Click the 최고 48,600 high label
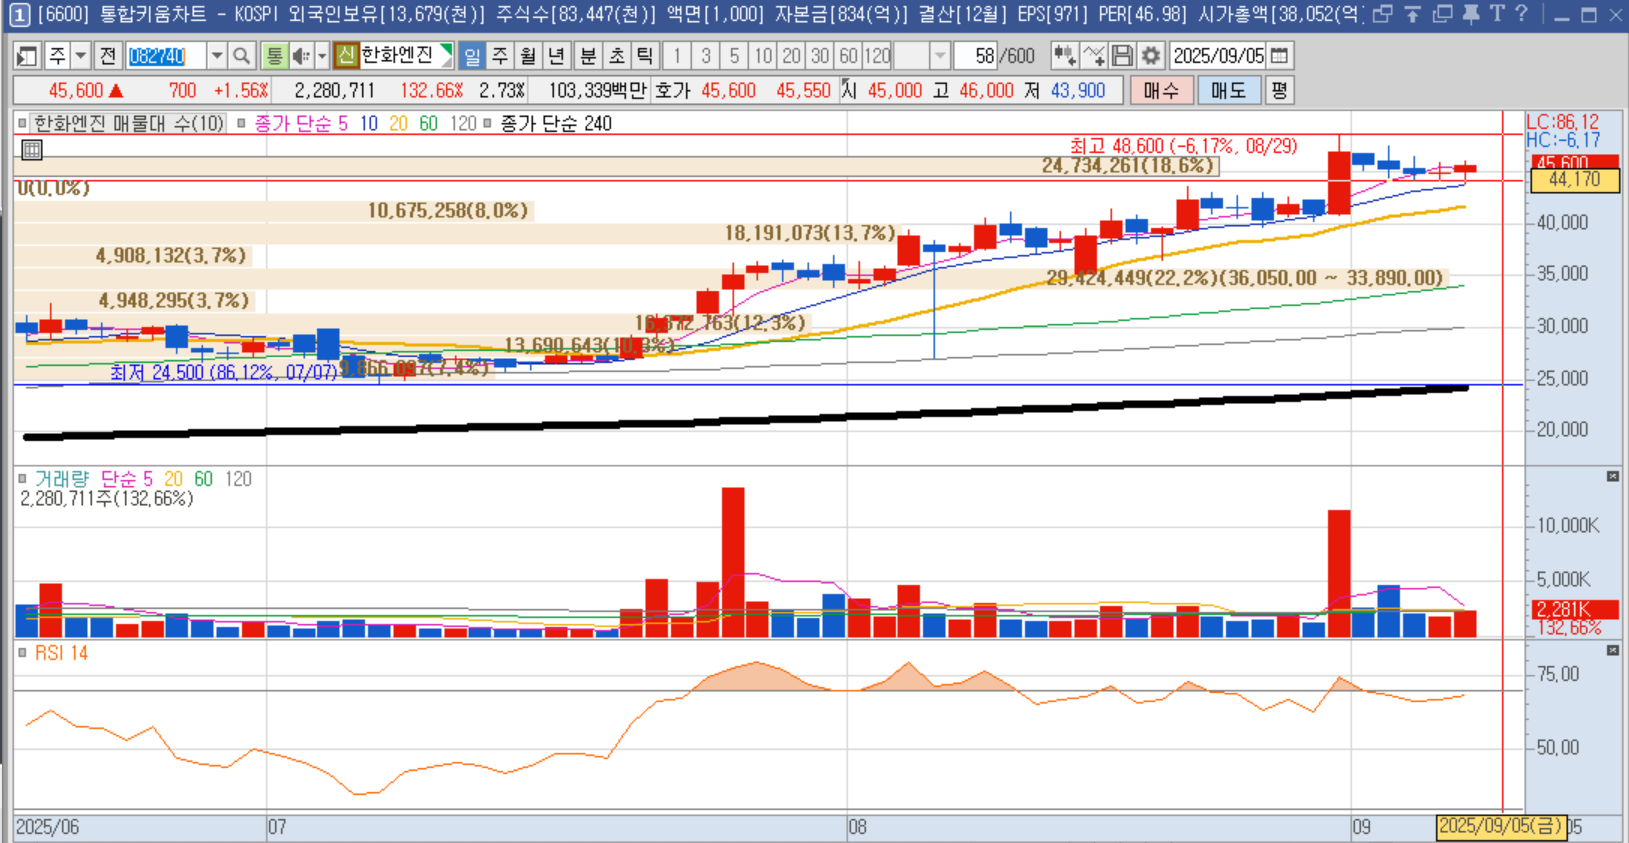Viewport: 1629px width, 843px height. click(x=1183, y=146)
